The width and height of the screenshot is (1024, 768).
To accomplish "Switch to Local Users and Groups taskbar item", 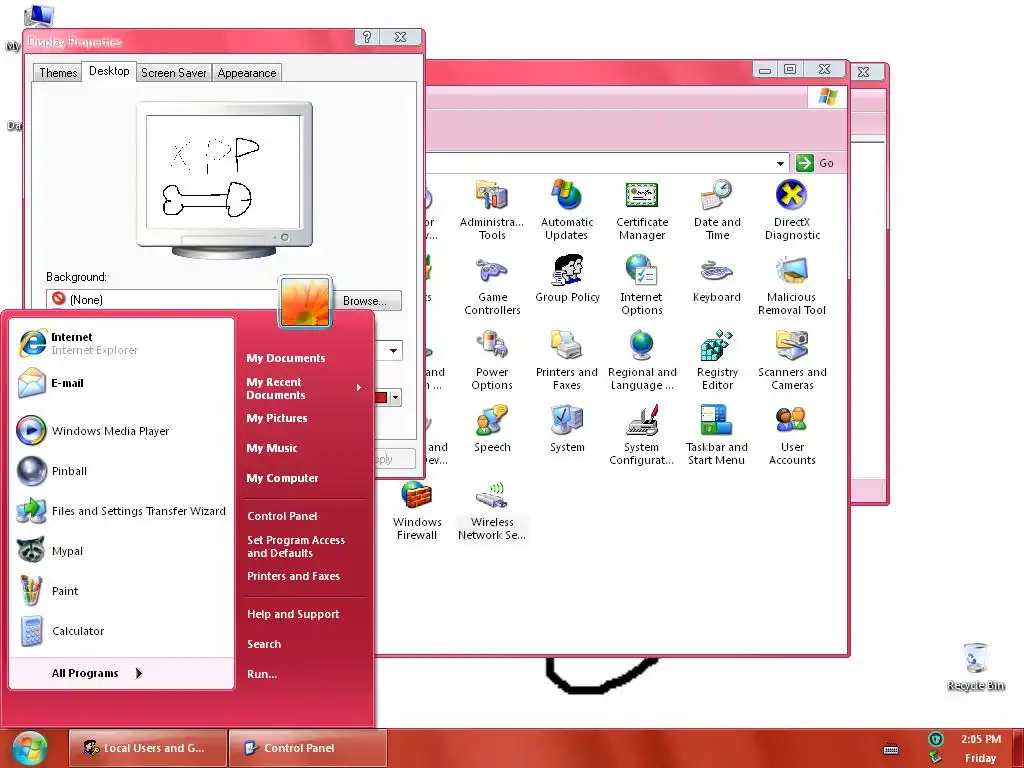I will 148,748.
